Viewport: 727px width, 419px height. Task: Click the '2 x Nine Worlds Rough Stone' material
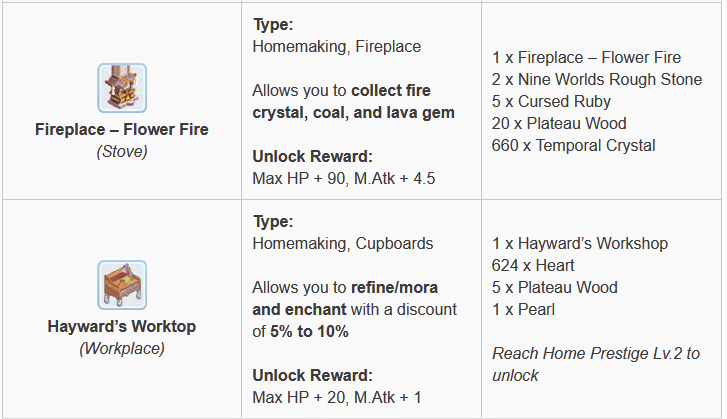point(597,79)
